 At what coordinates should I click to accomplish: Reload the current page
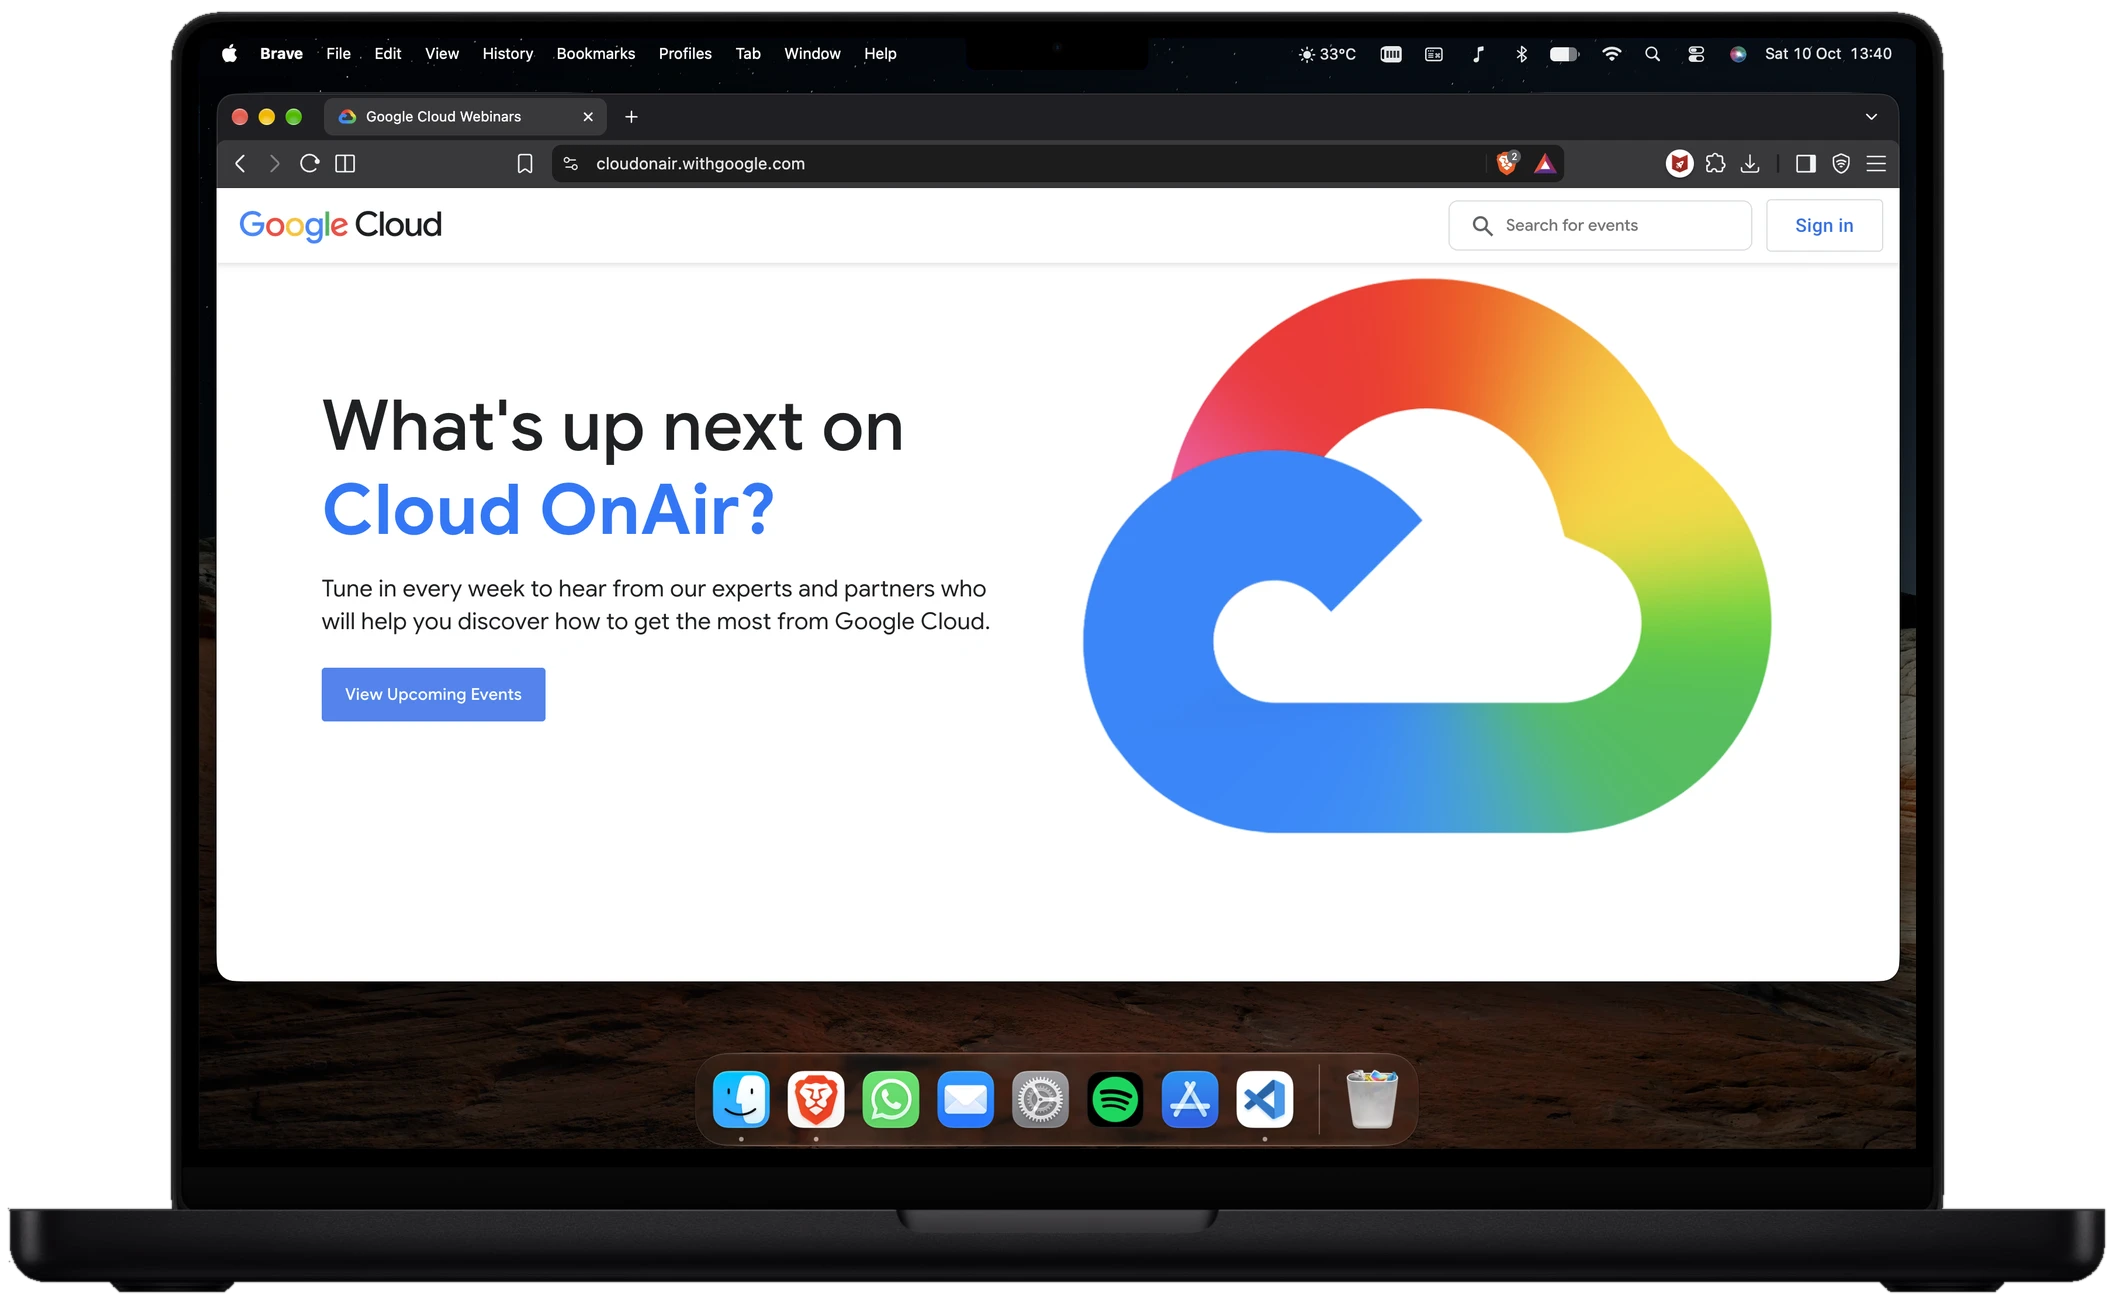click(x=310, y=164)
